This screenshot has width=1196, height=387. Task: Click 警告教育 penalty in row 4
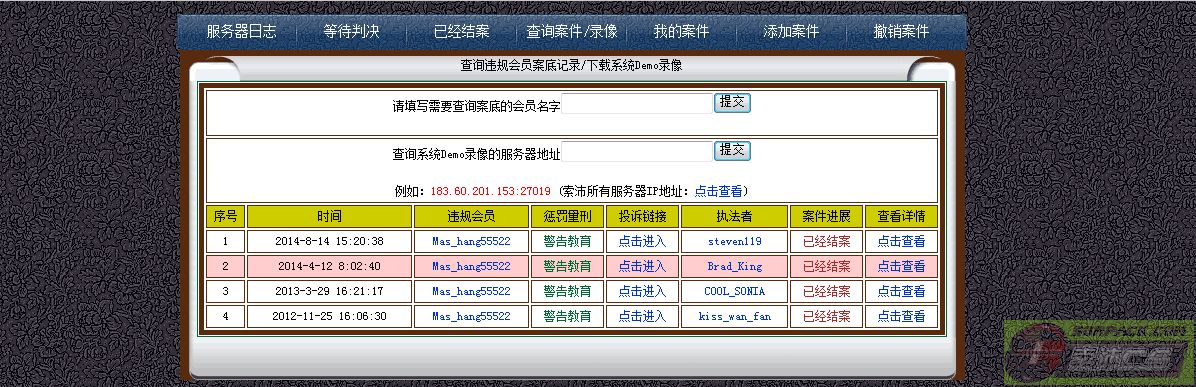pos(567,316)
